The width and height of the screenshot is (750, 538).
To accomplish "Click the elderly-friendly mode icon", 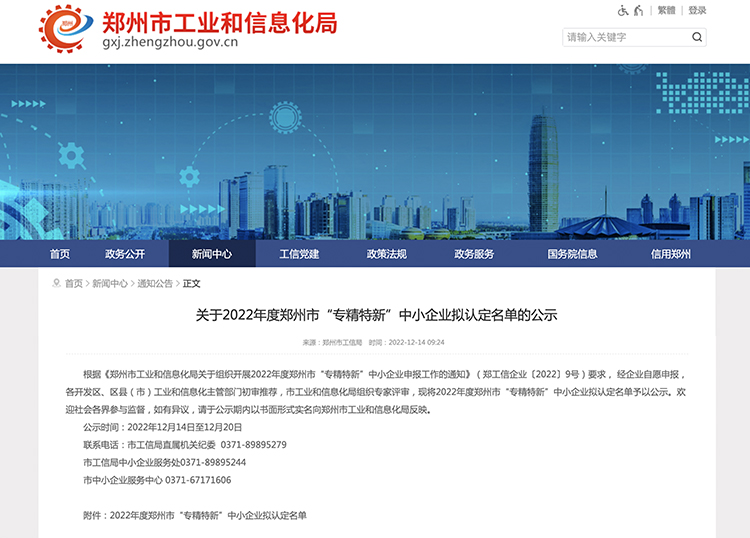I will pyautogui.click(x=637, y=11).
